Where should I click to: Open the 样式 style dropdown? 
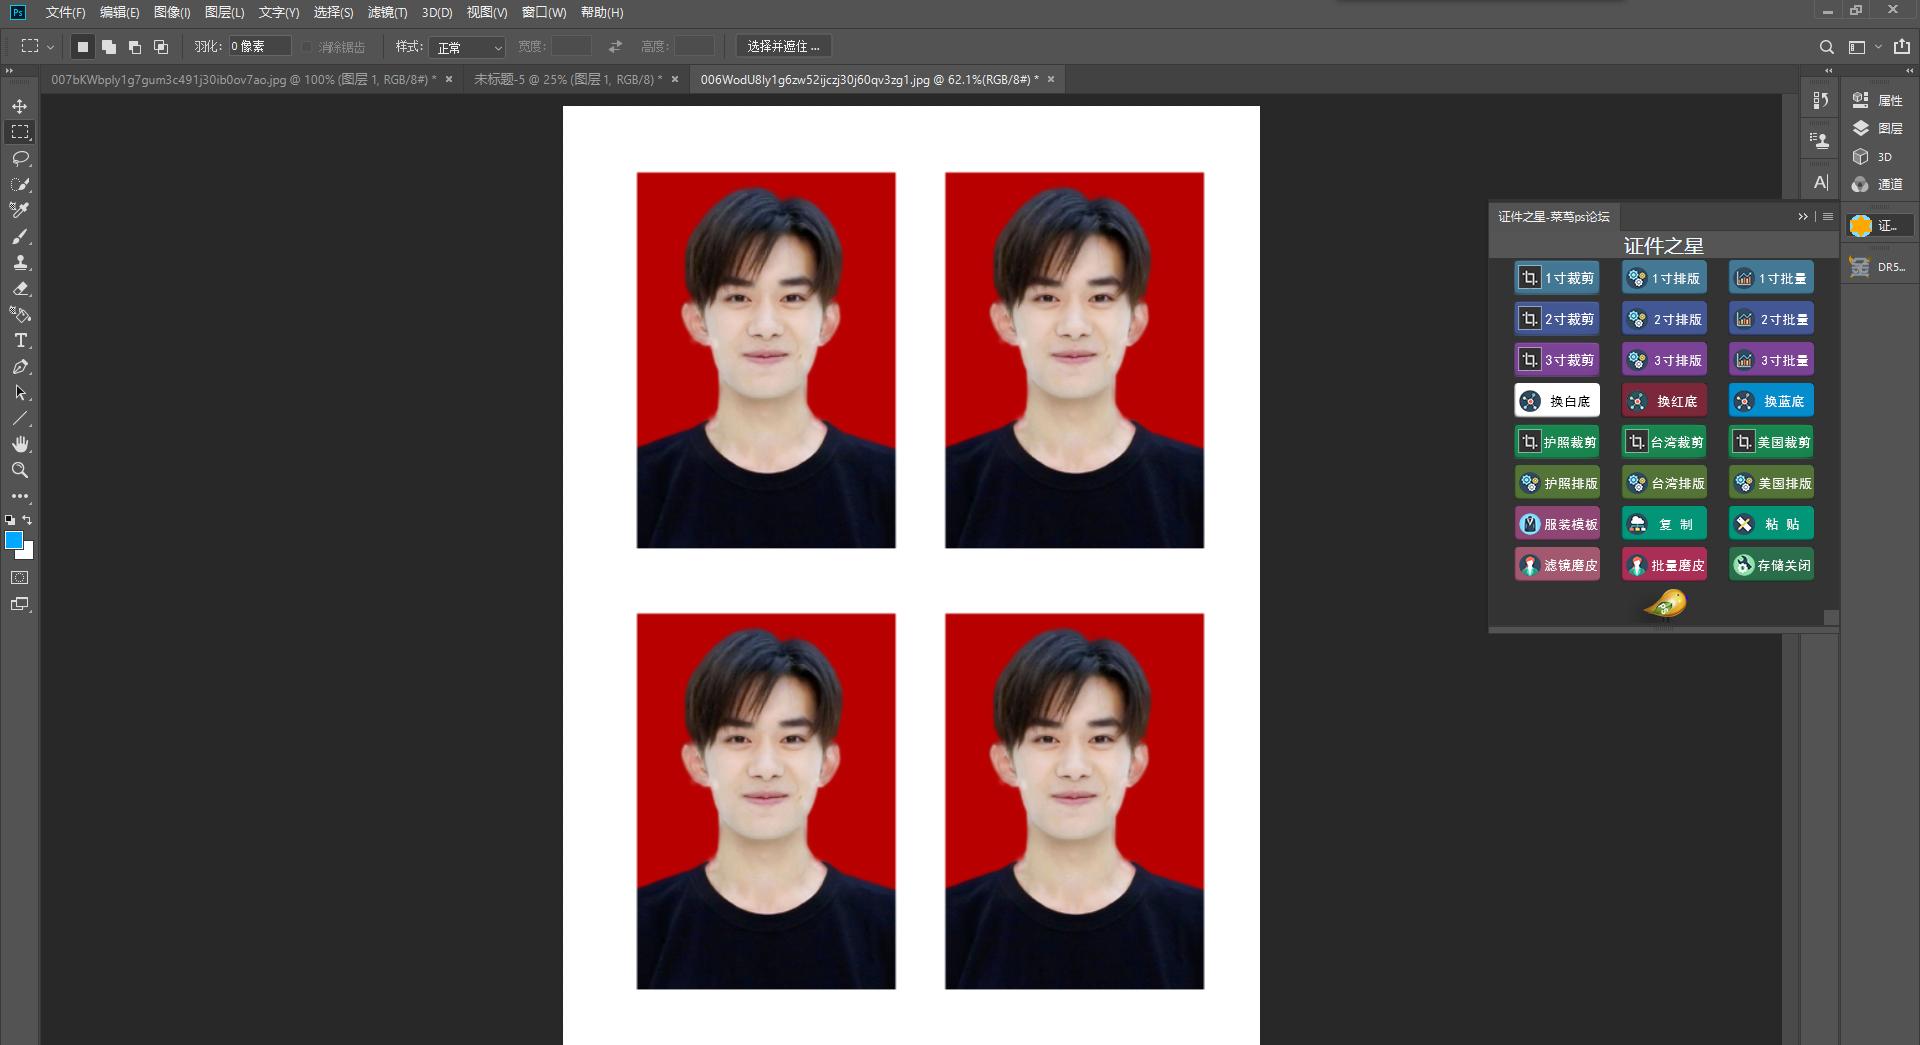point(467,46)
